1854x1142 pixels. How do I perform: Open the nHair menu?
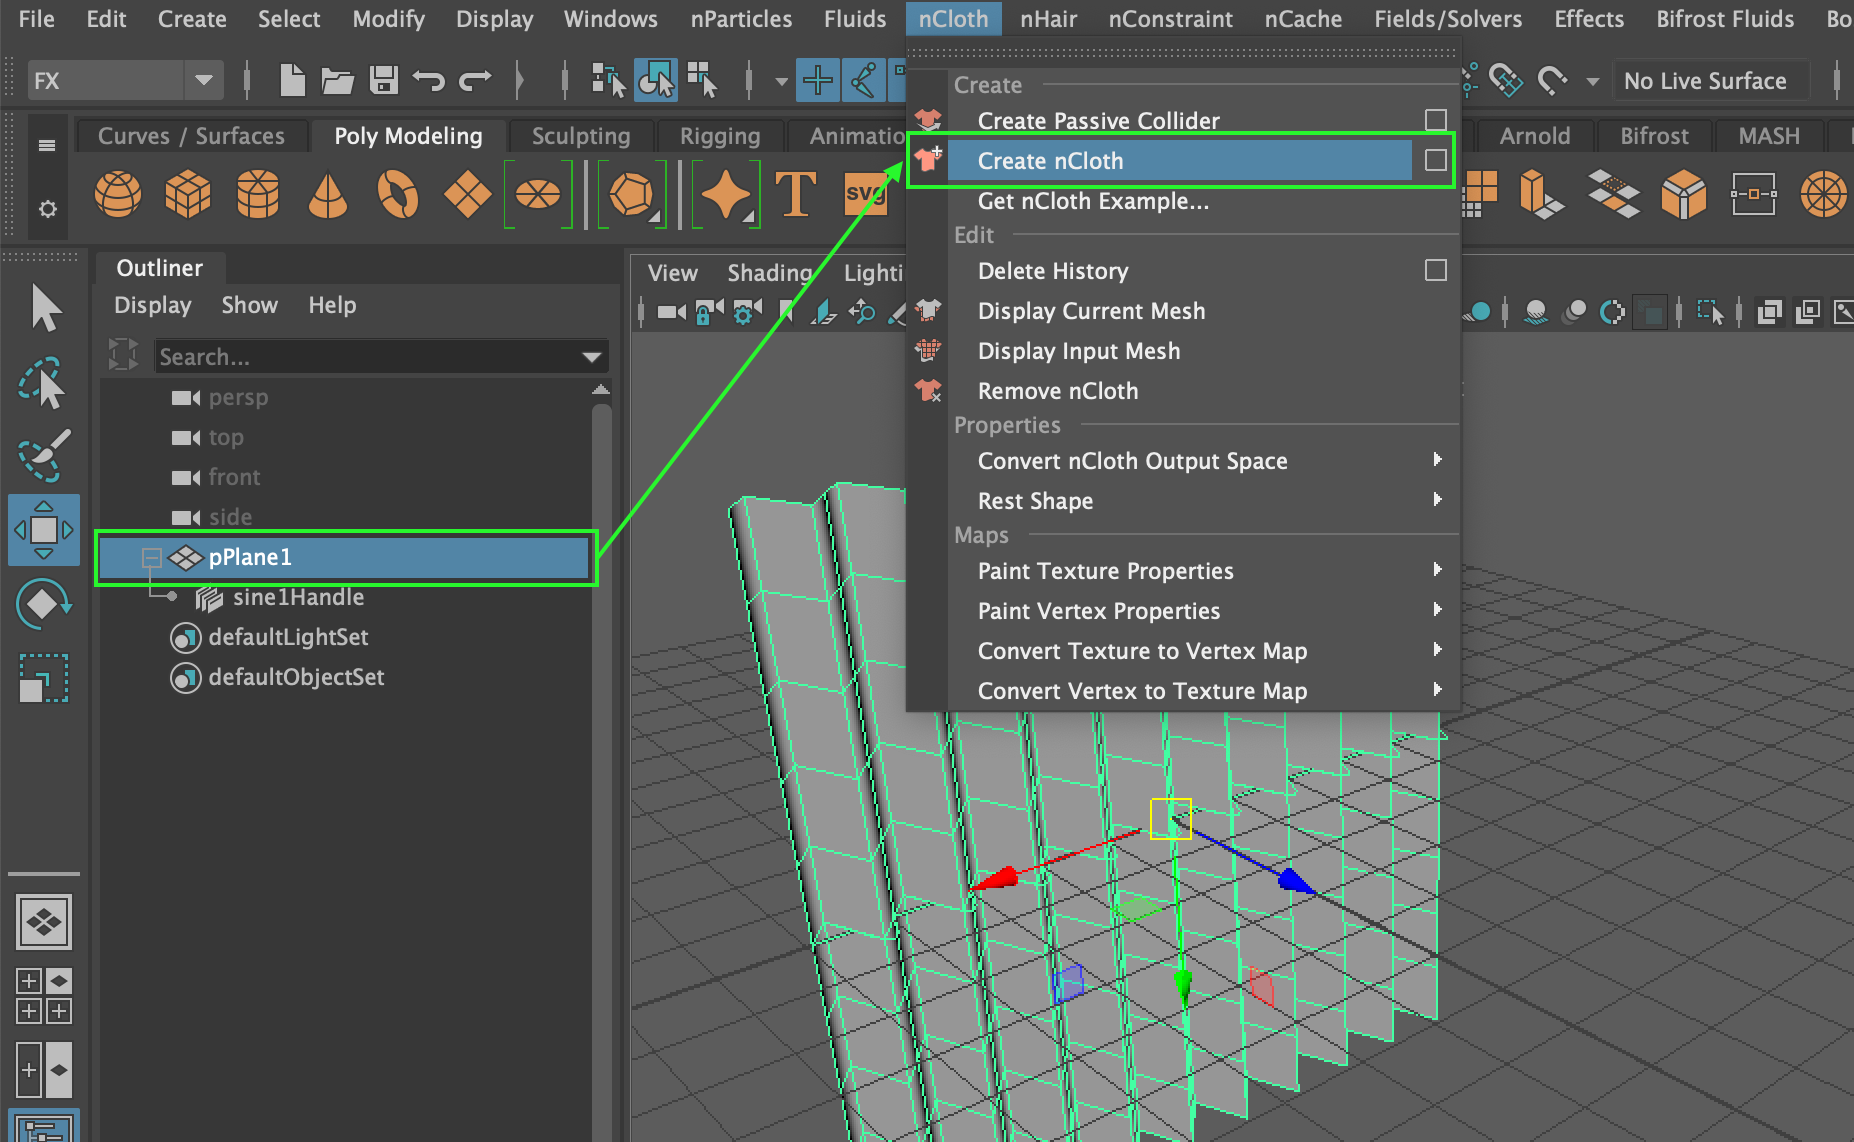(1048, 18)
